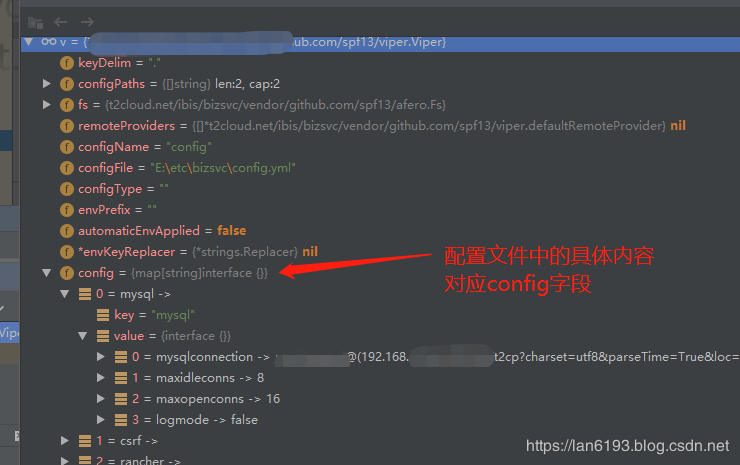Click the back navigation arrow
The height and width of the screenshot is (465, 740).
tap(60, 22)
